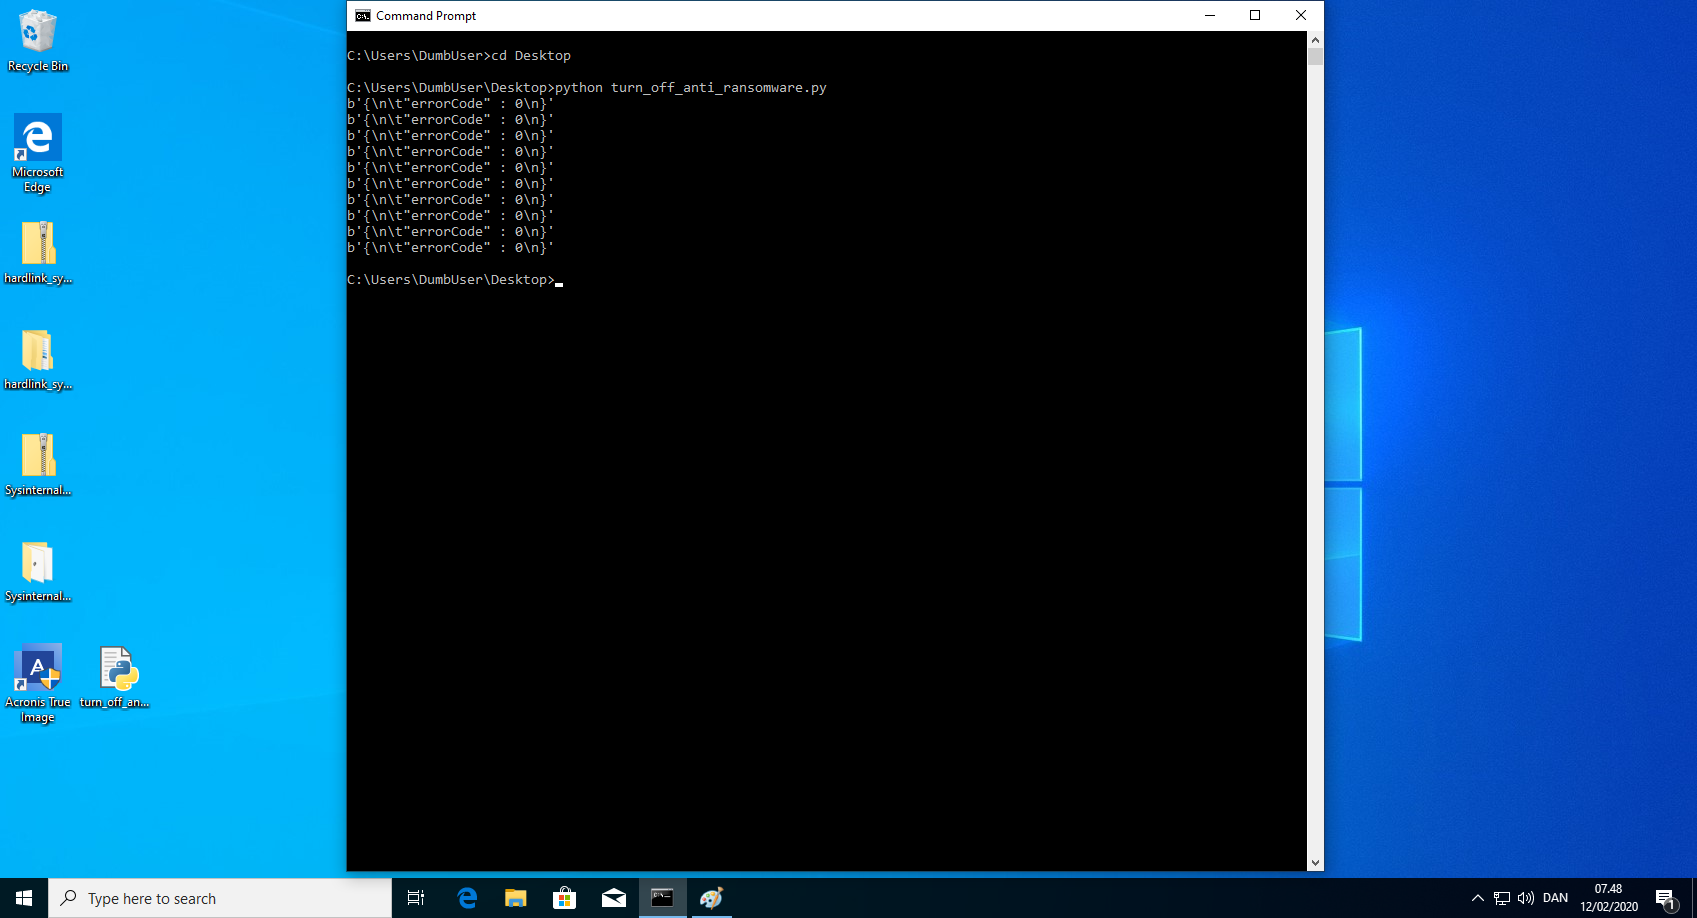Click the Command Prompt title bar icon

pos(363,16)
